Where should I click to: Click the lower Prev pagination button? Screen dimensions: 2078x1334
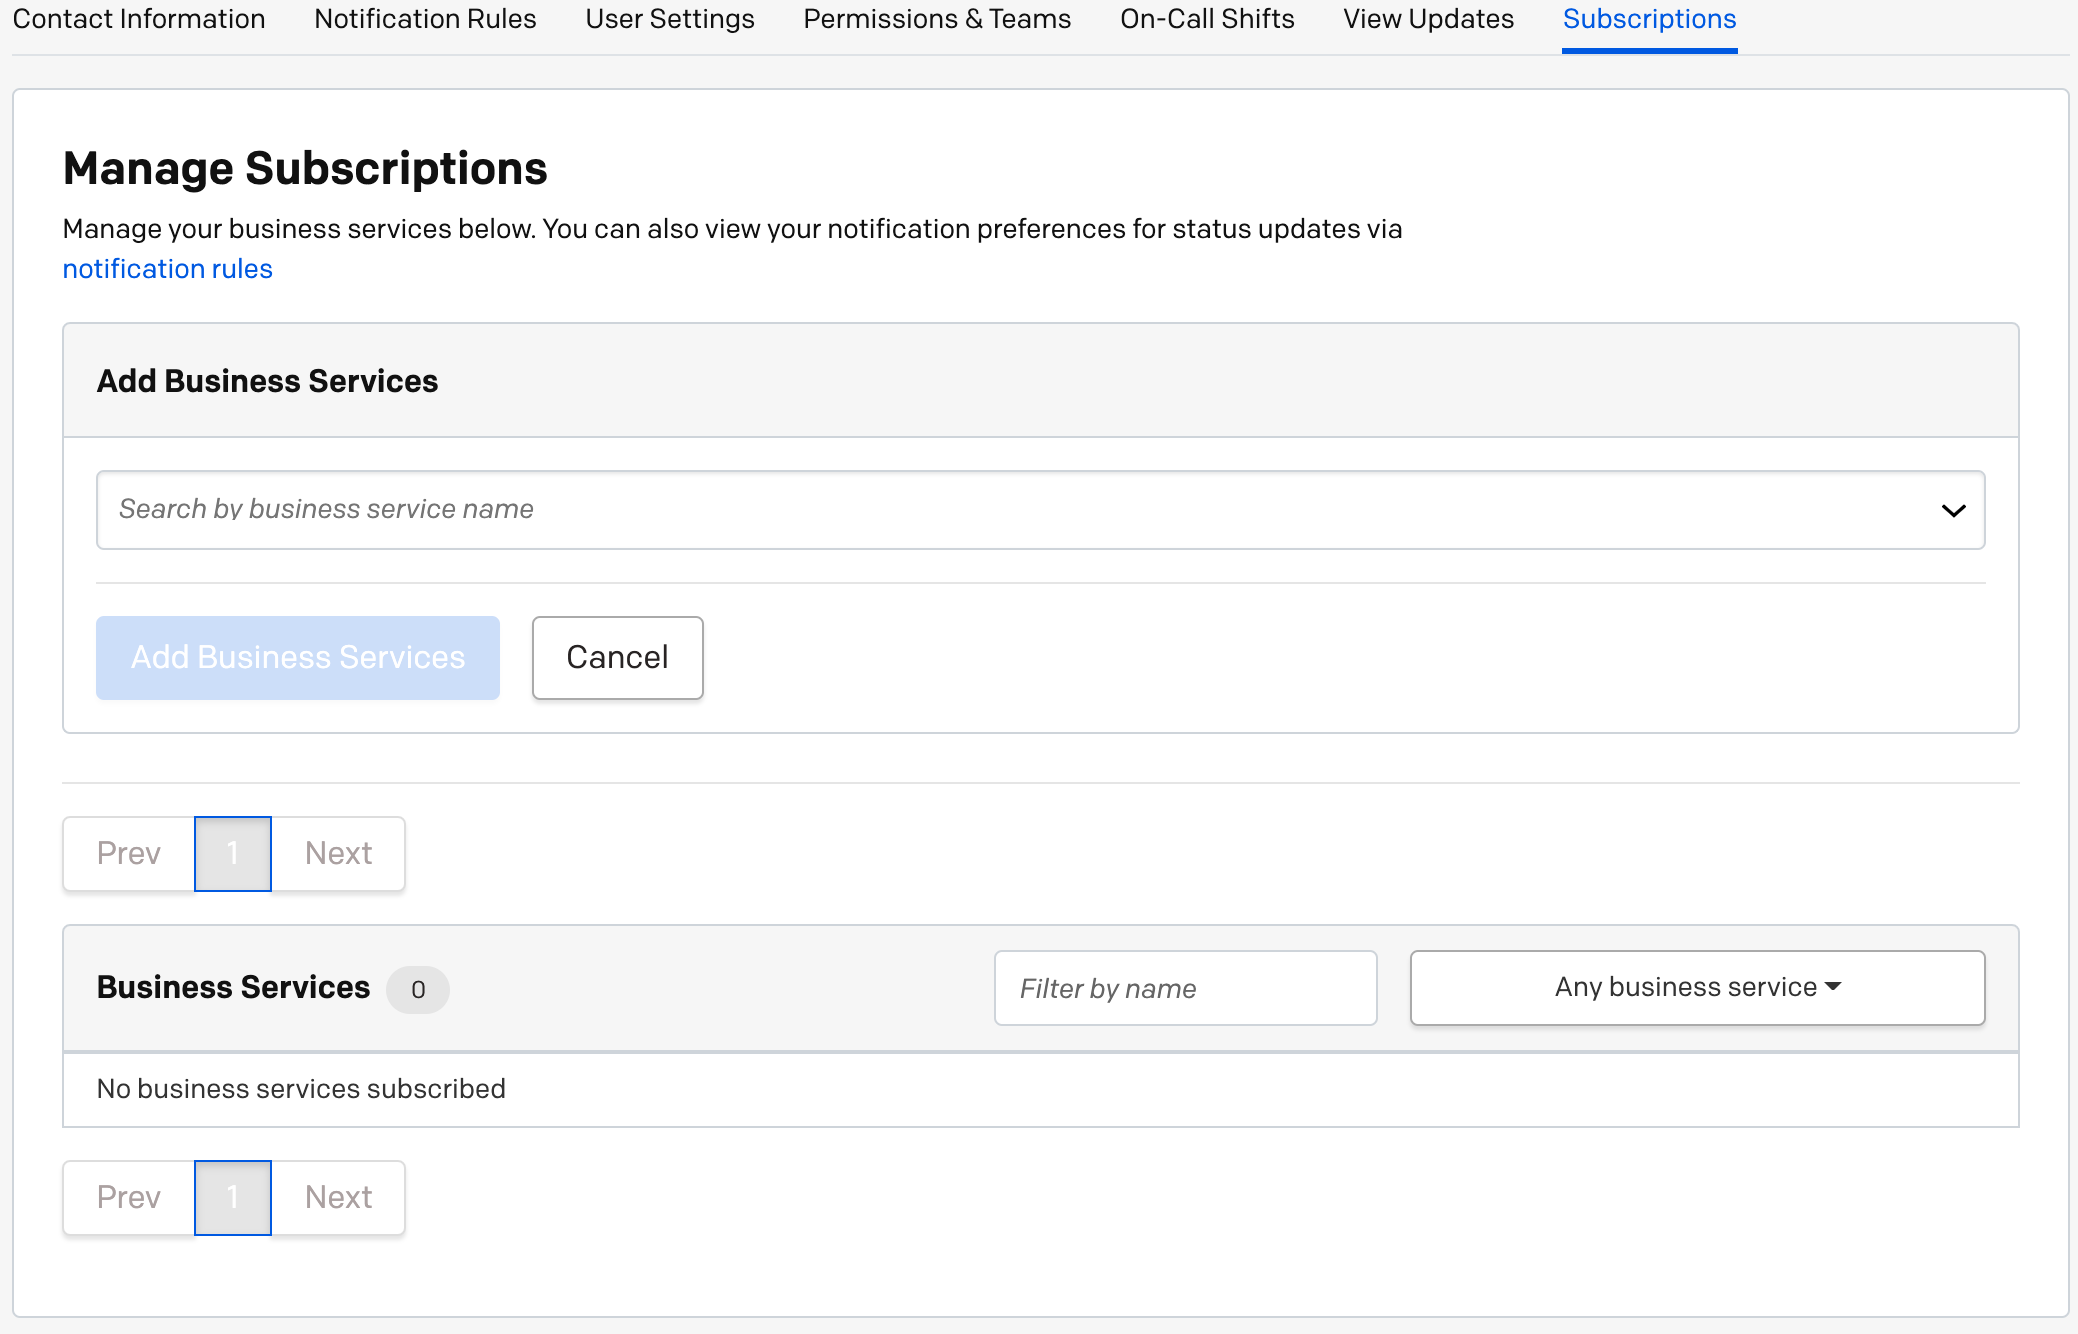click(129, 1198)
